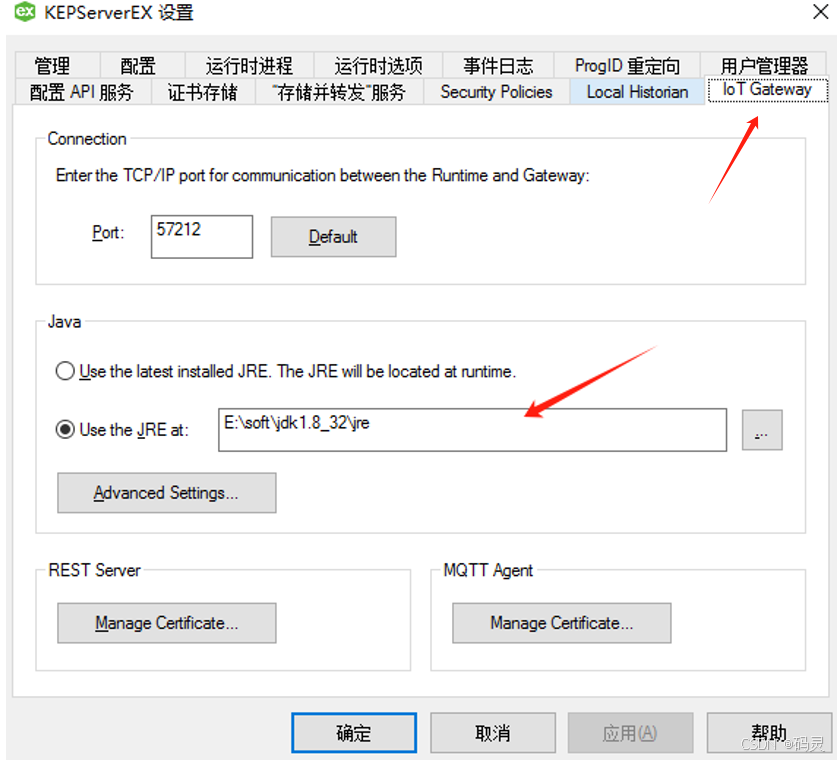
Task: Open help with the 帮助 button
Action: 769,733
